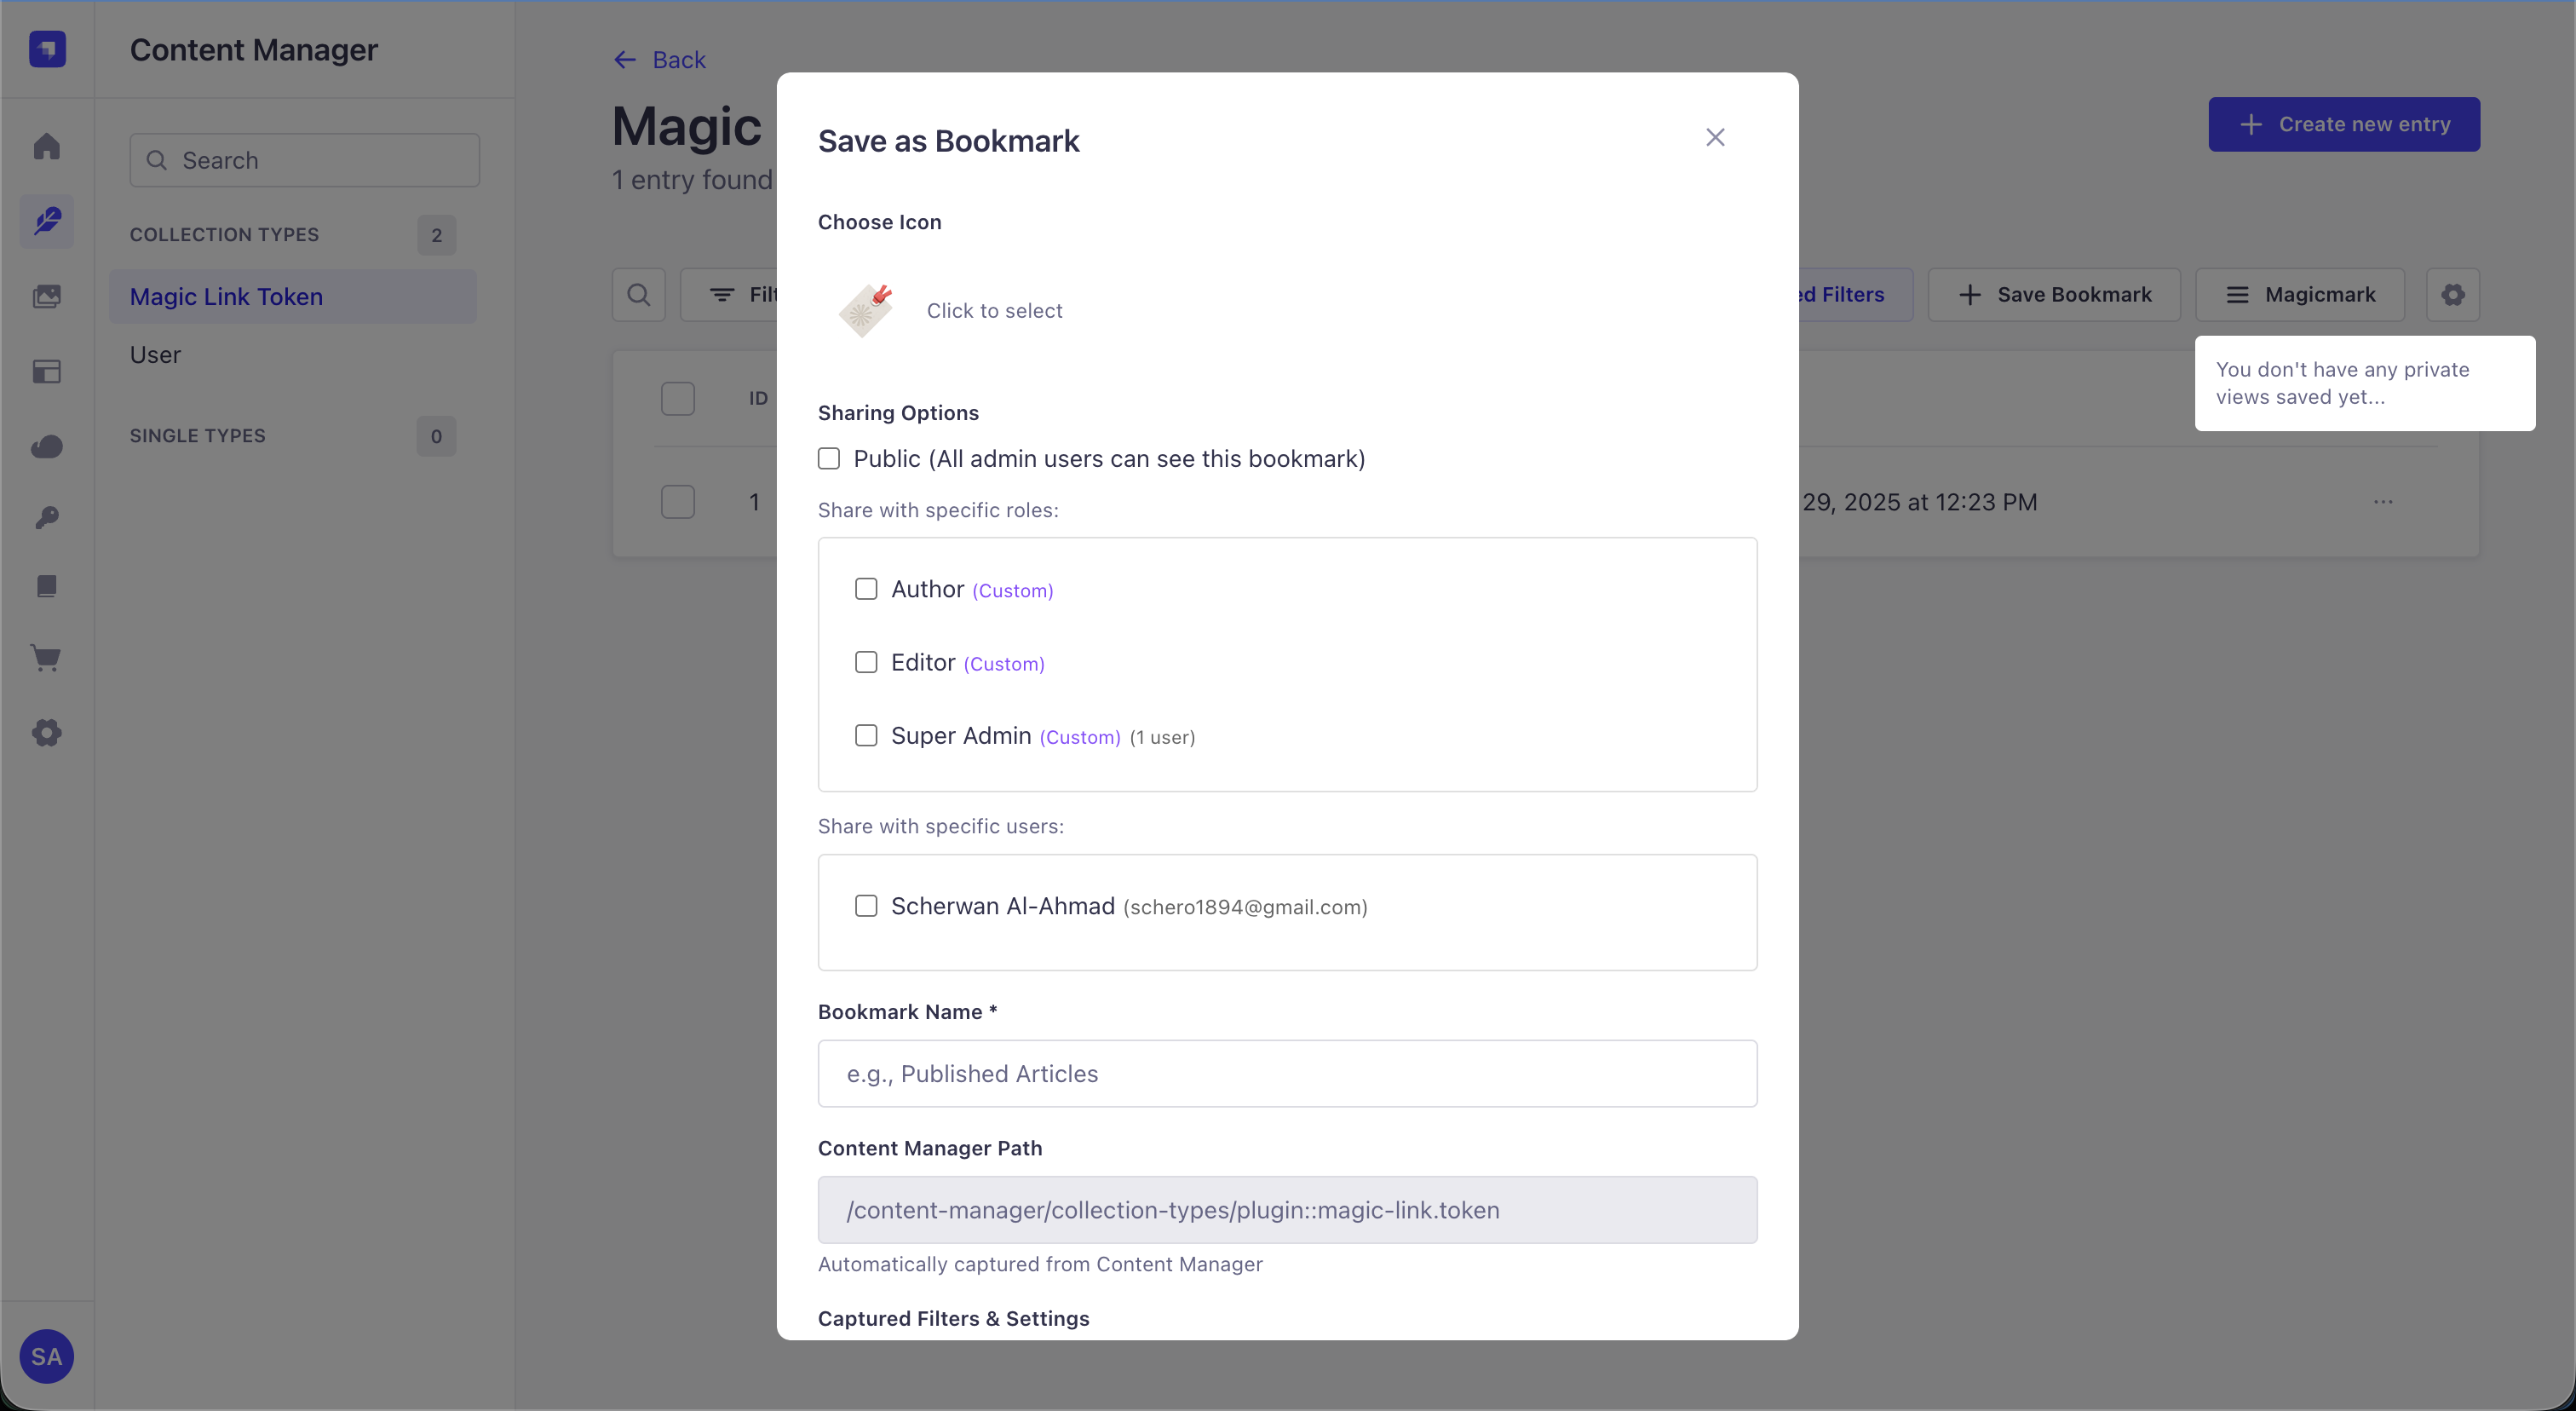This screenshot has height=1411, width=2576.
Task: Check the Author role checkbox
Action: 866,589
